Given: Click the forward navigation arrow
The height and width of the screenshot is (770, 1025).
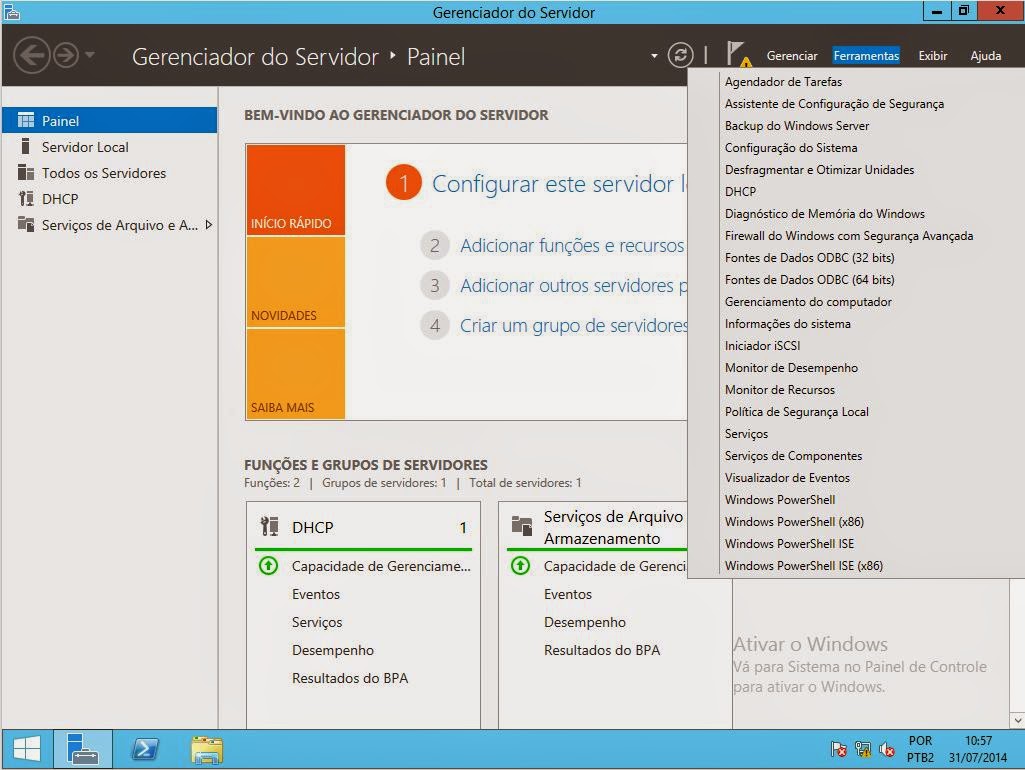Looking at the screenshot, I should point(65,56).
